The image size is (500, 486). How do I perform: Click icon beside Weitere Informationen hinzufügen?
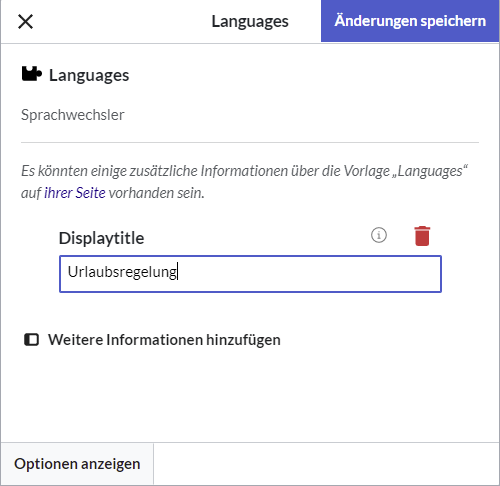[31, 340]
